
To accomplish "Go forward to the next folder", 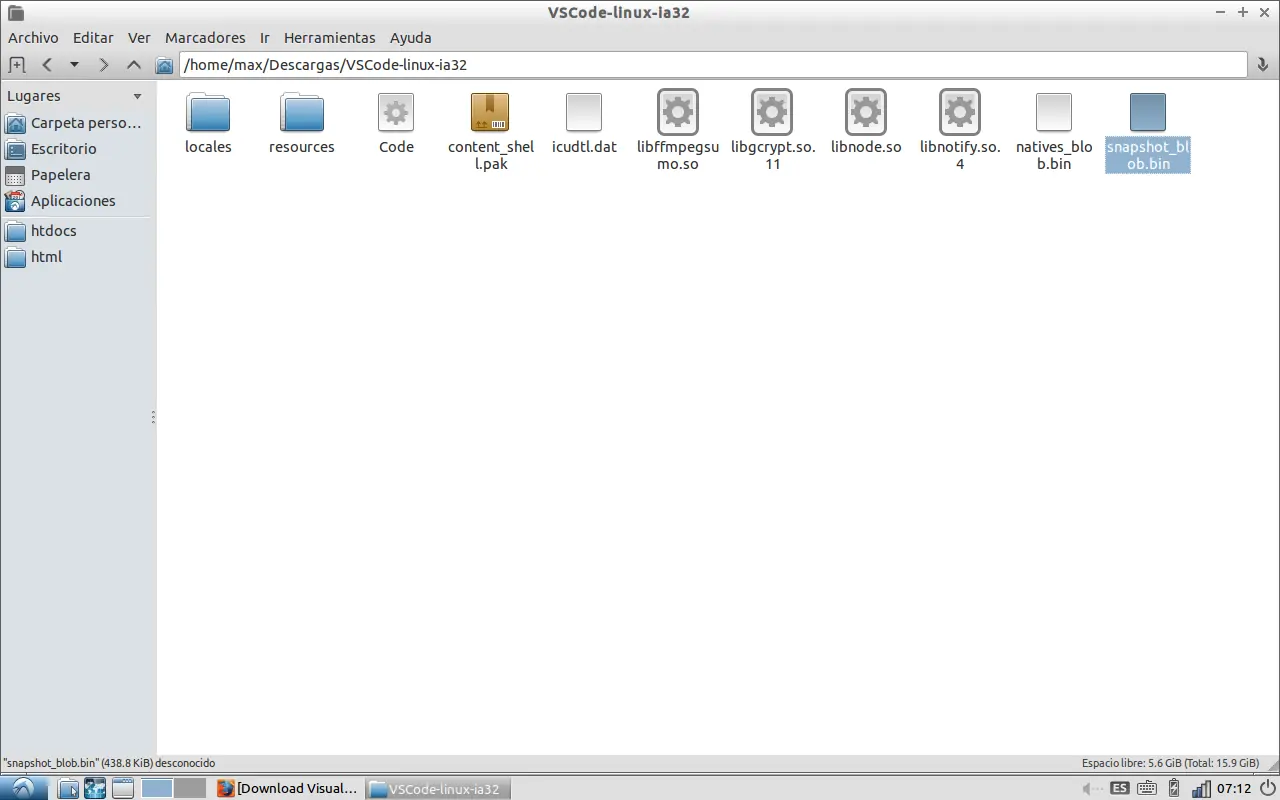I will 103,65.
